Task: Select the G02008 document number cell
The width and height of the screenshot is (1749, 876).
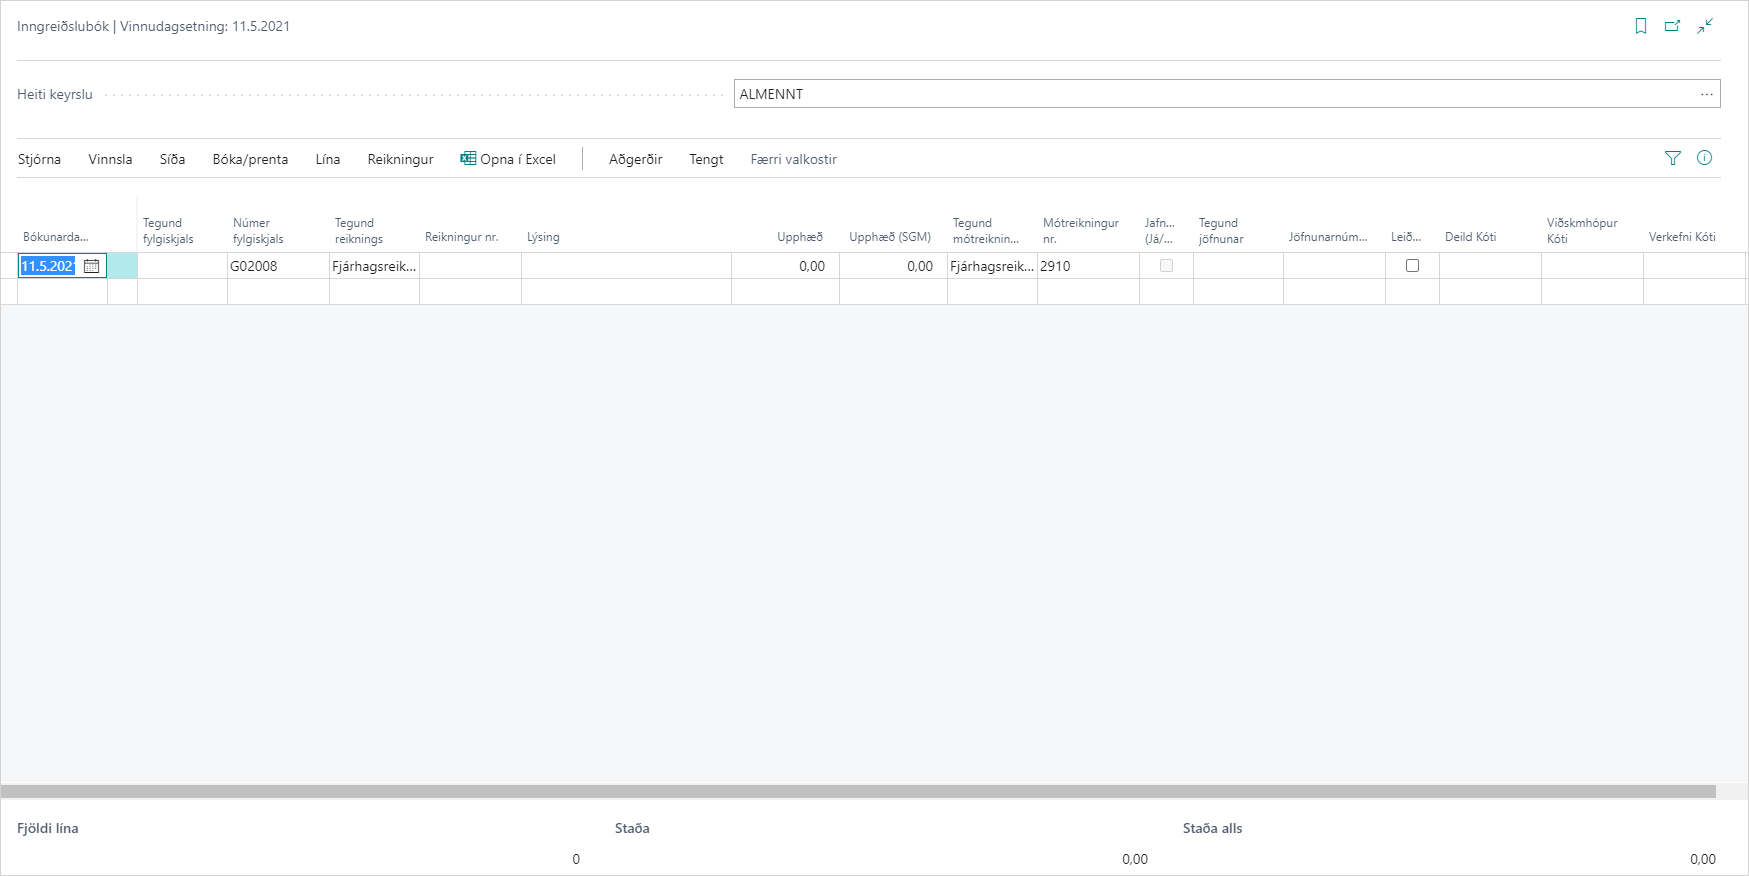Action: click(x=278, y=266)
